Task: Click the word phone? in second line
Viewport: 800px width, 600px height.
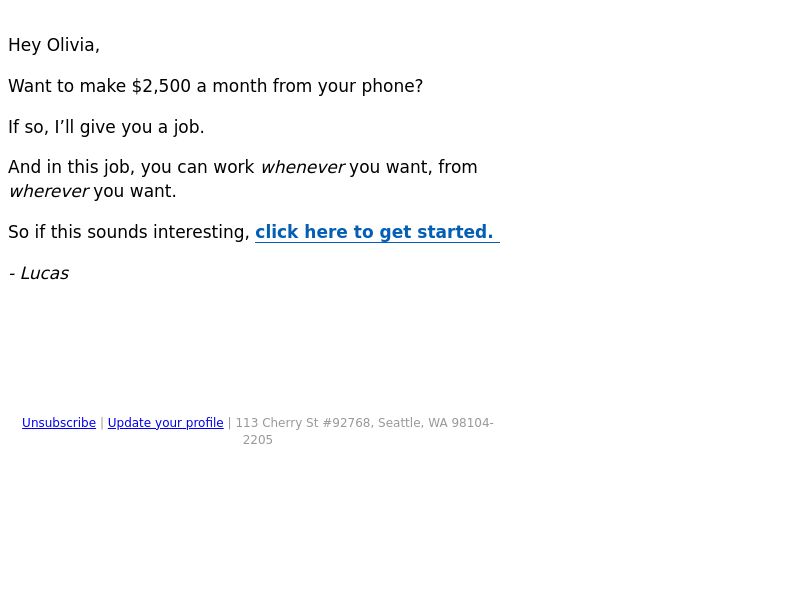Action: coord(392,86)
